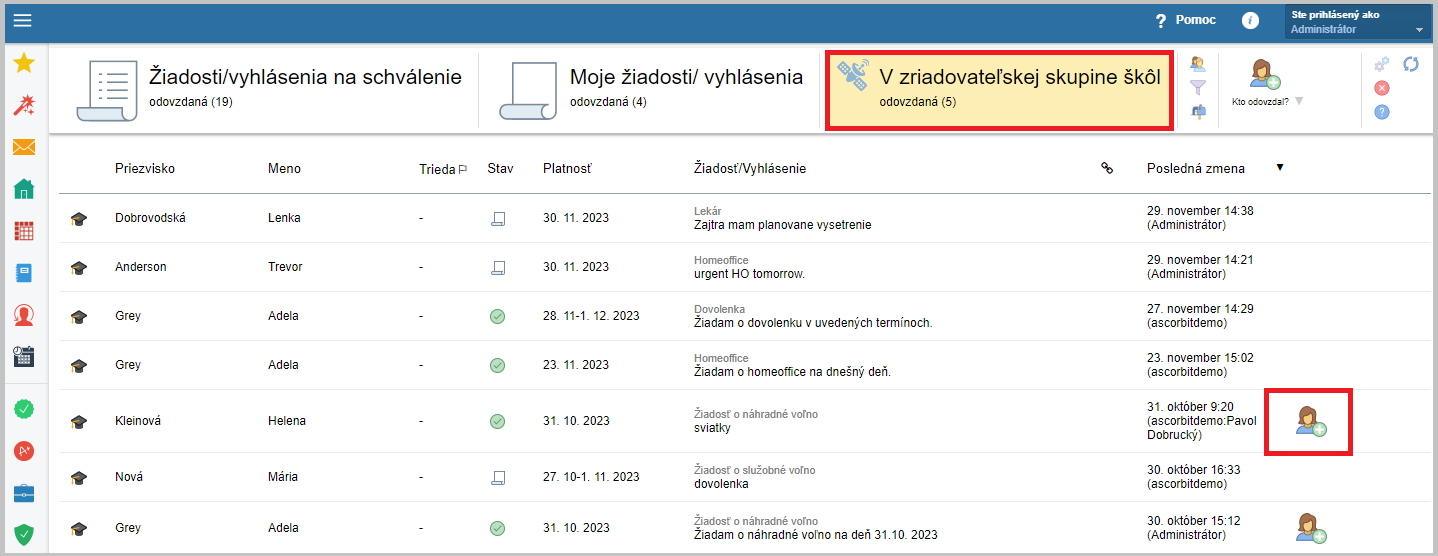Open the green shield sidebar icon
Viewport: 1438px width, 556px height.
pos(24,535)
